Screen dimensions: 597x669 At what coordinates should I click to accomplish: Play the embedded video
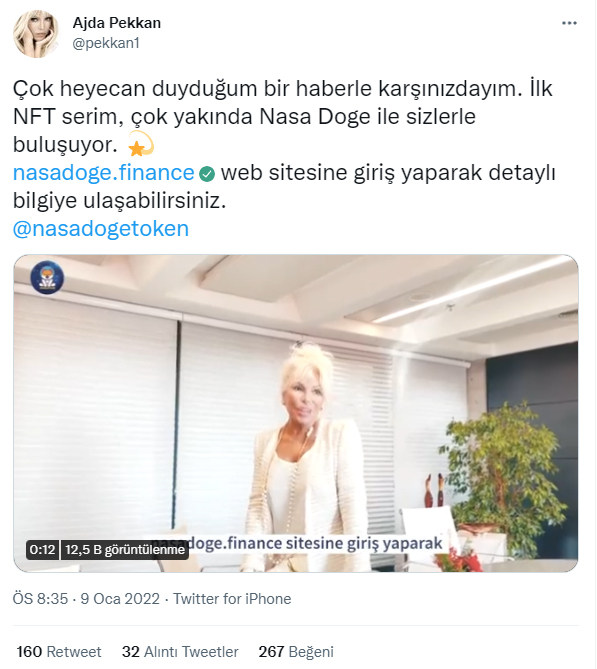click(296, 413)
